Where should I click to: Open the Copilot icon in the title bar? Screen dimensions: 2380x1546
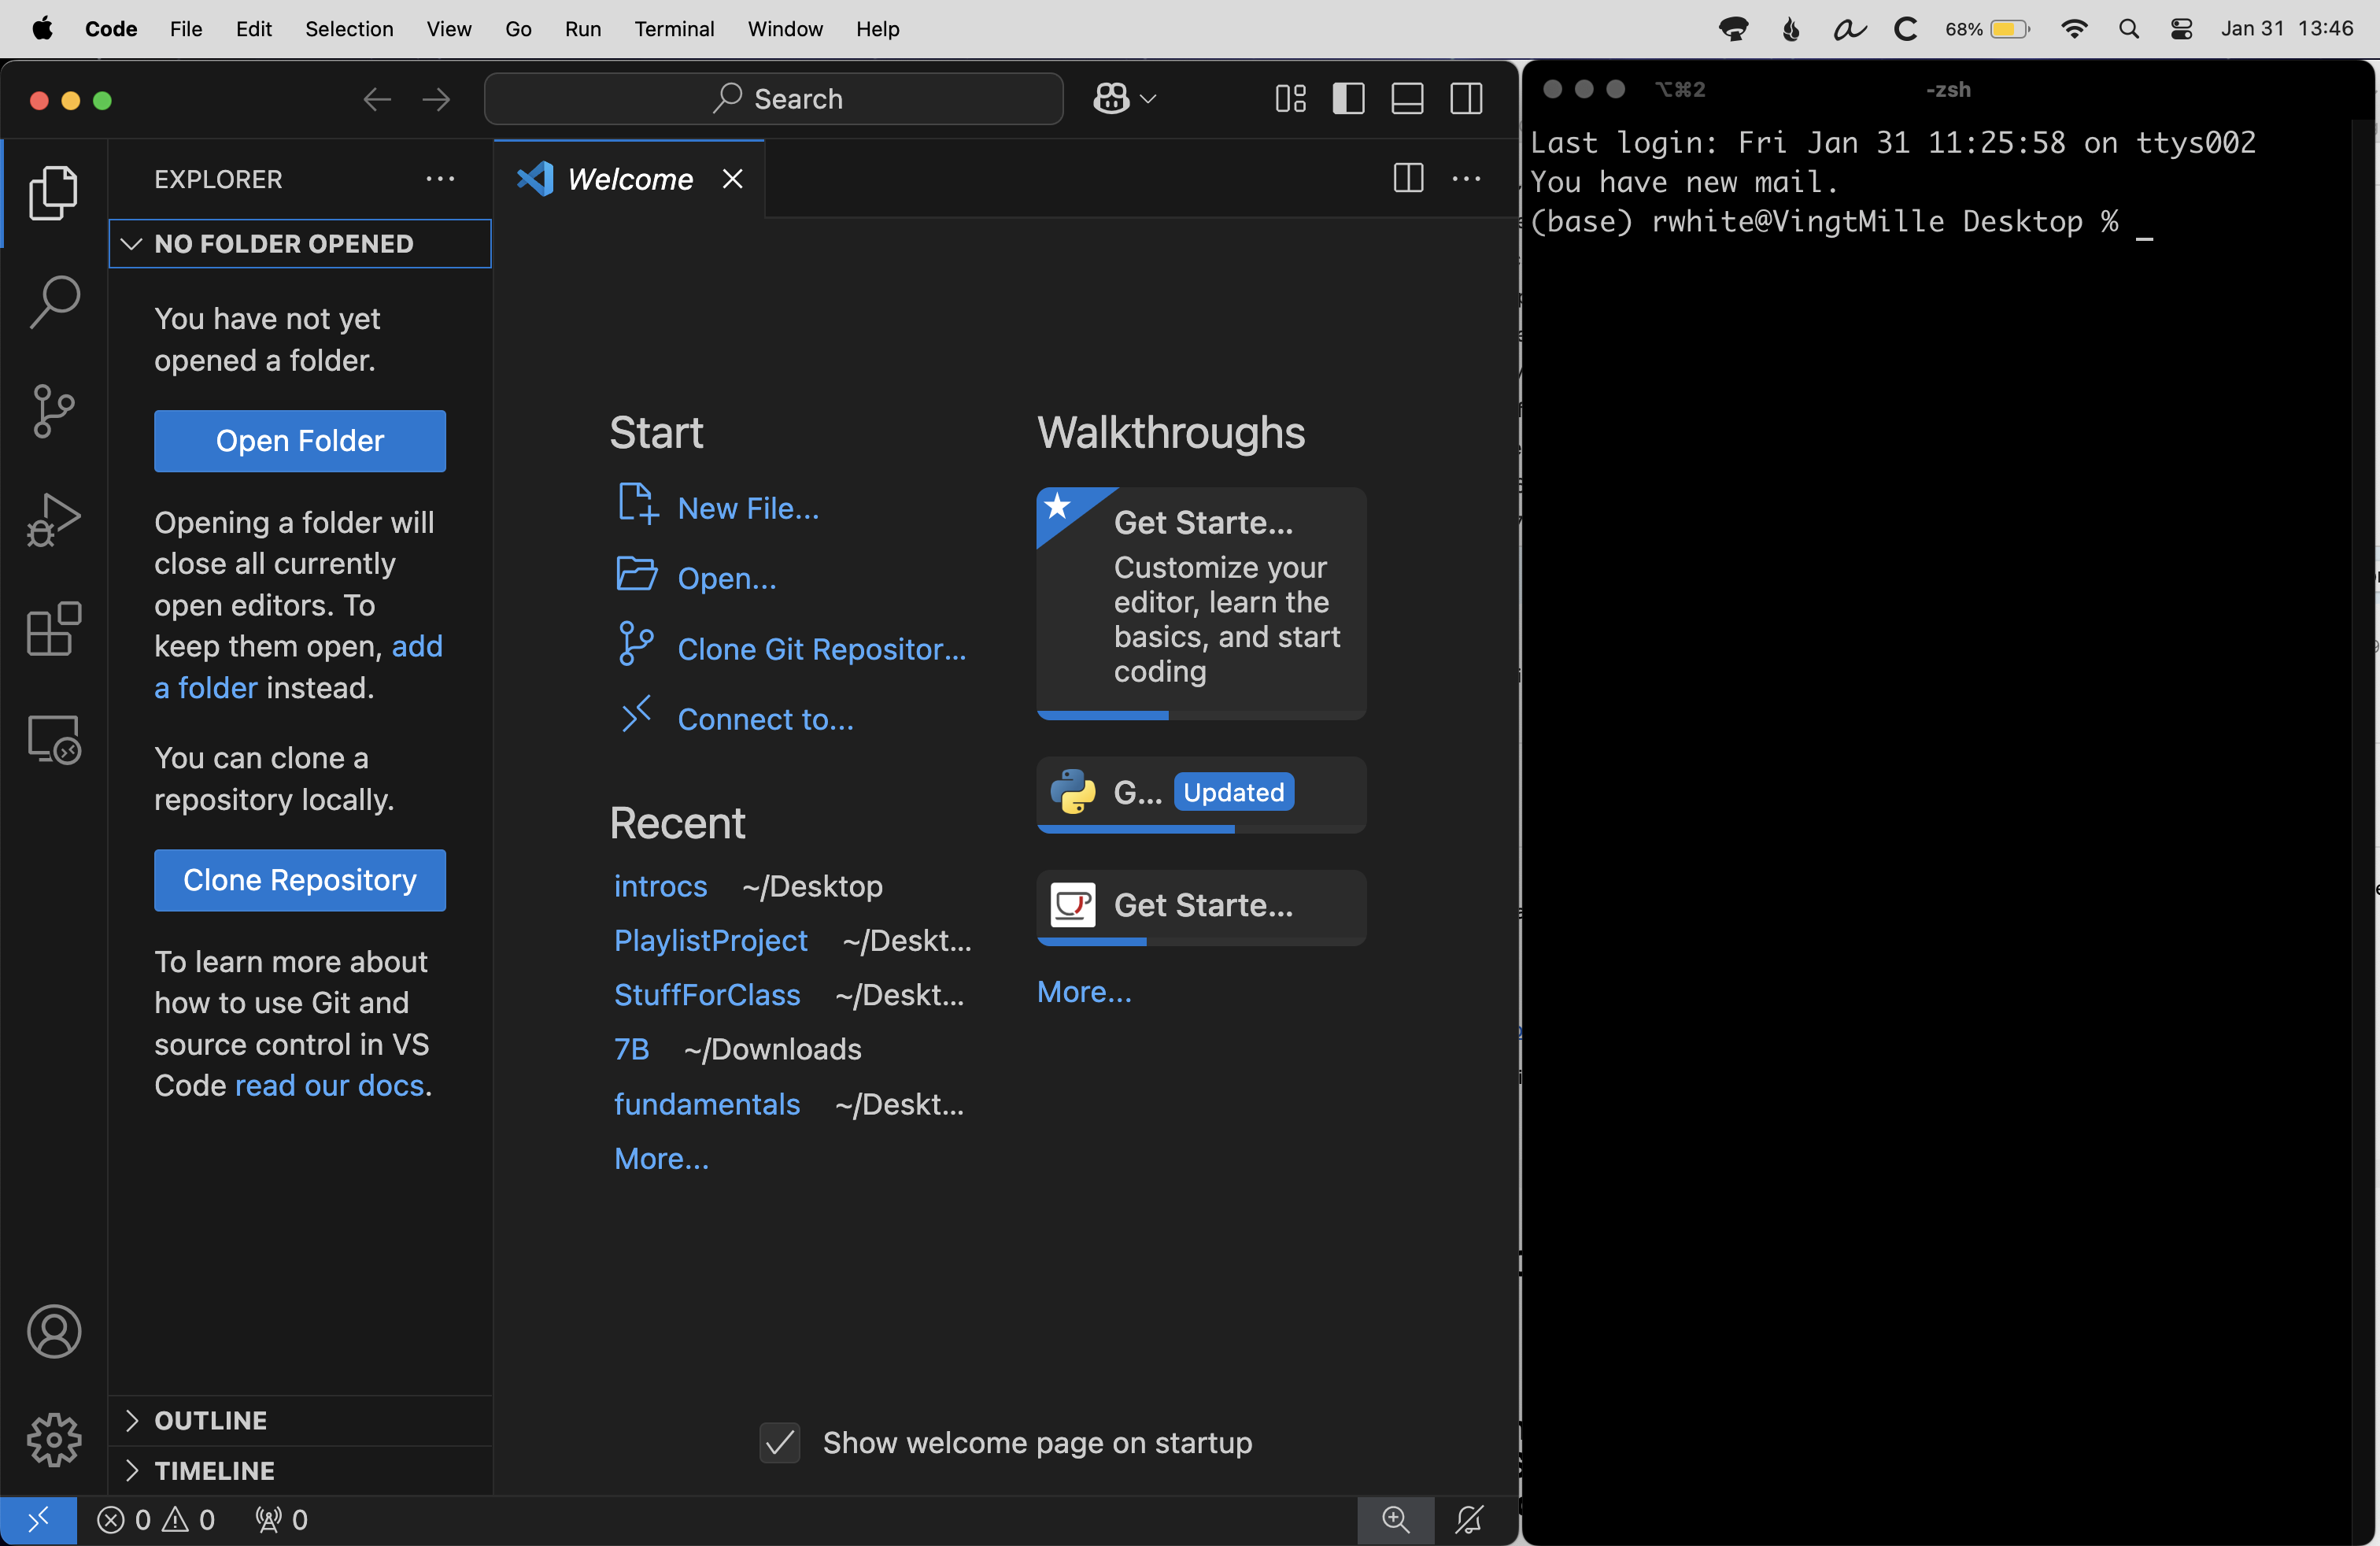click(x=1111, y=98)
